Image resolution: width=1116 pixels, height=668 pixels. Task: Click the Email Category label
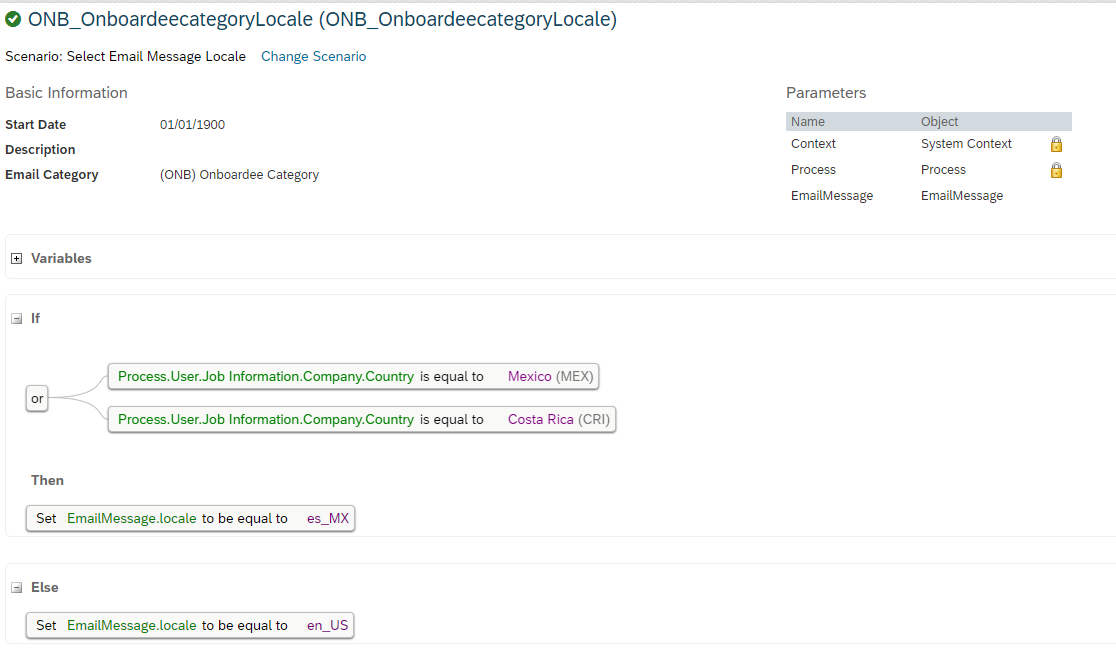(x=52, y=174)
